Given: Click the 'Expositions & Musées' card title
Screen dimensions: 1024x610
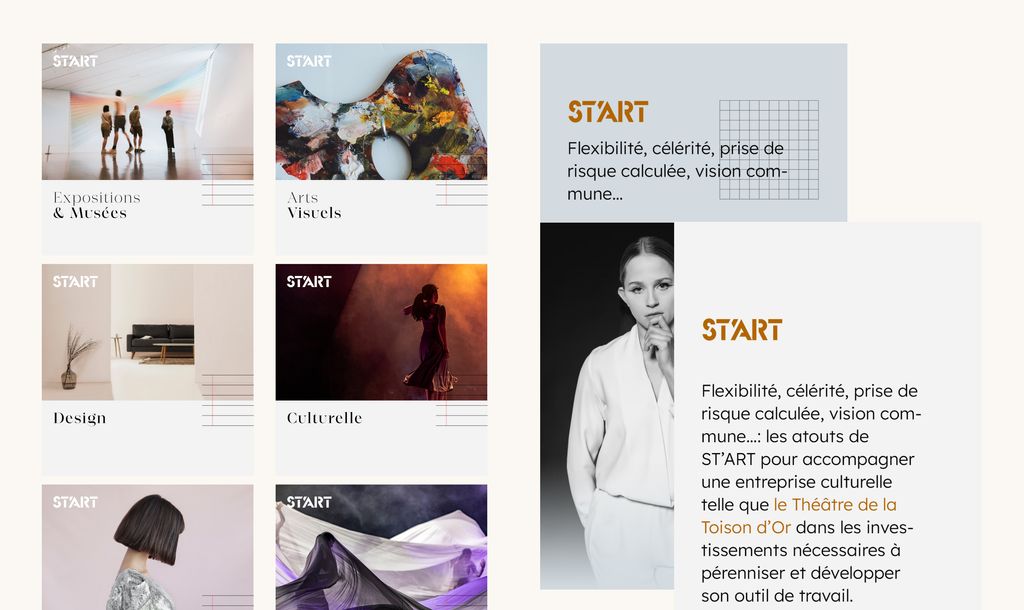Looking at the screenshot, I should tap(97, 205).
